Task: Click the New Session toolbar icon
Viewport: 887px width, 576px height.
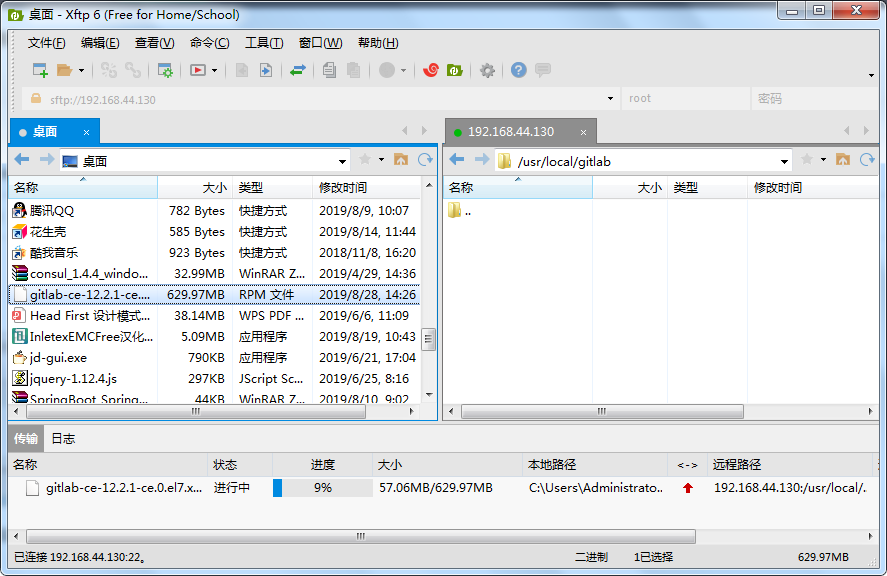Action: (x=40, y=70)
